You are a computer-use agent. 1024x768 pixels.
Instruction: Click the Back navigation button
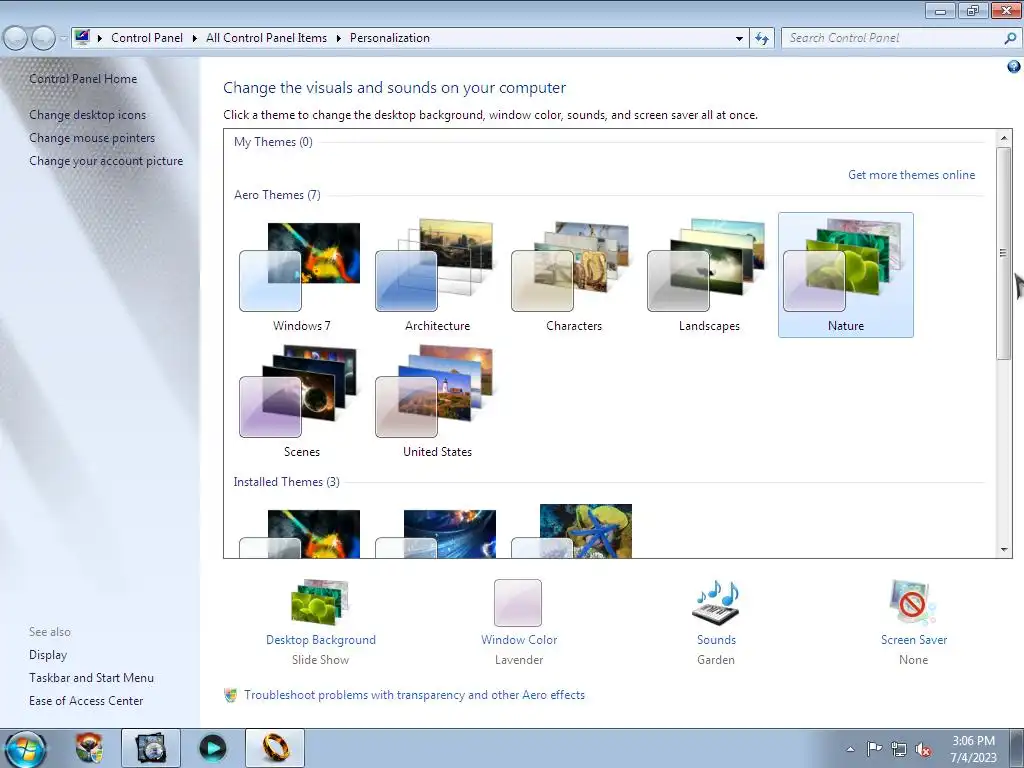[16, 38]
